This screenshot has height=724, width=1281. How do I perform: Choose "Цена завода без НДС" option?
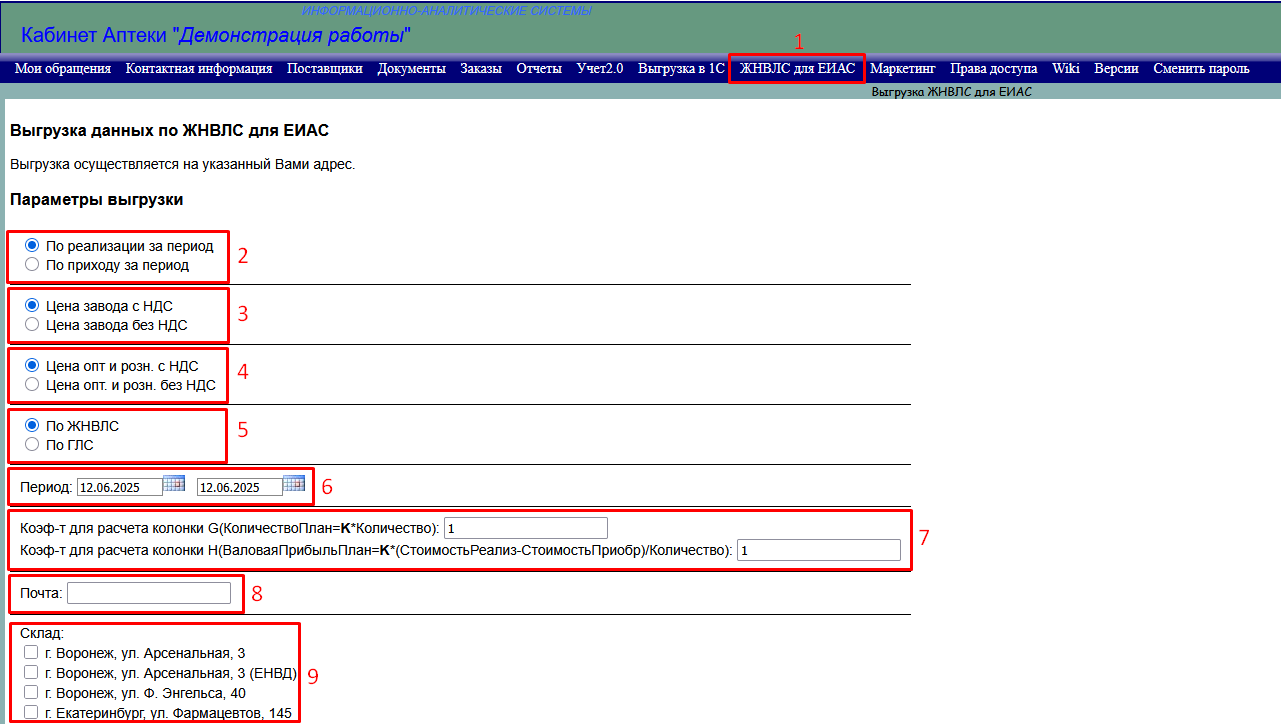[x=32, y=325]
